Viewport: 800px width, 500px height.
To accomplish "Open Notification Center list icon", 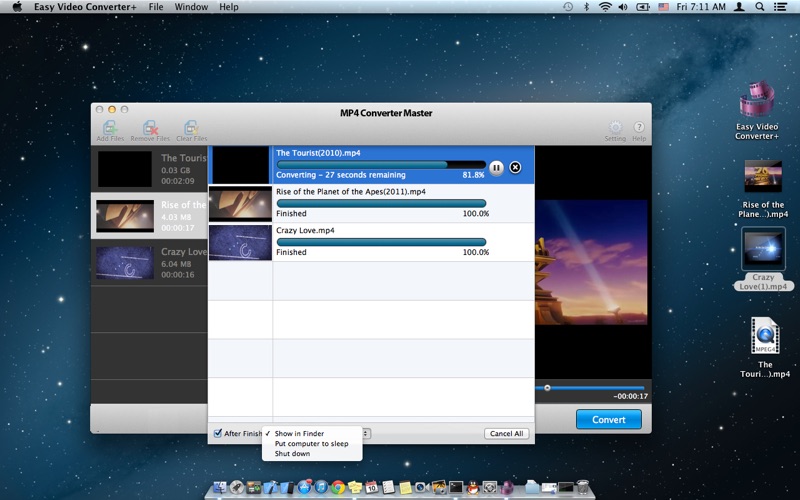I will pyautogui.click(x=780, y=7).
